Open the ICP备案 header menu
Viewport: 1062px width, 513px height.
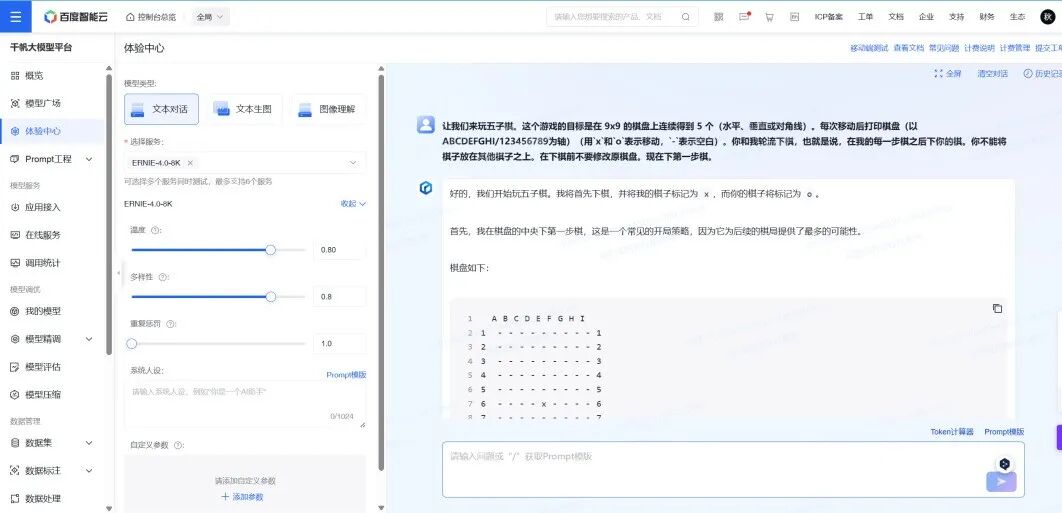828,17
